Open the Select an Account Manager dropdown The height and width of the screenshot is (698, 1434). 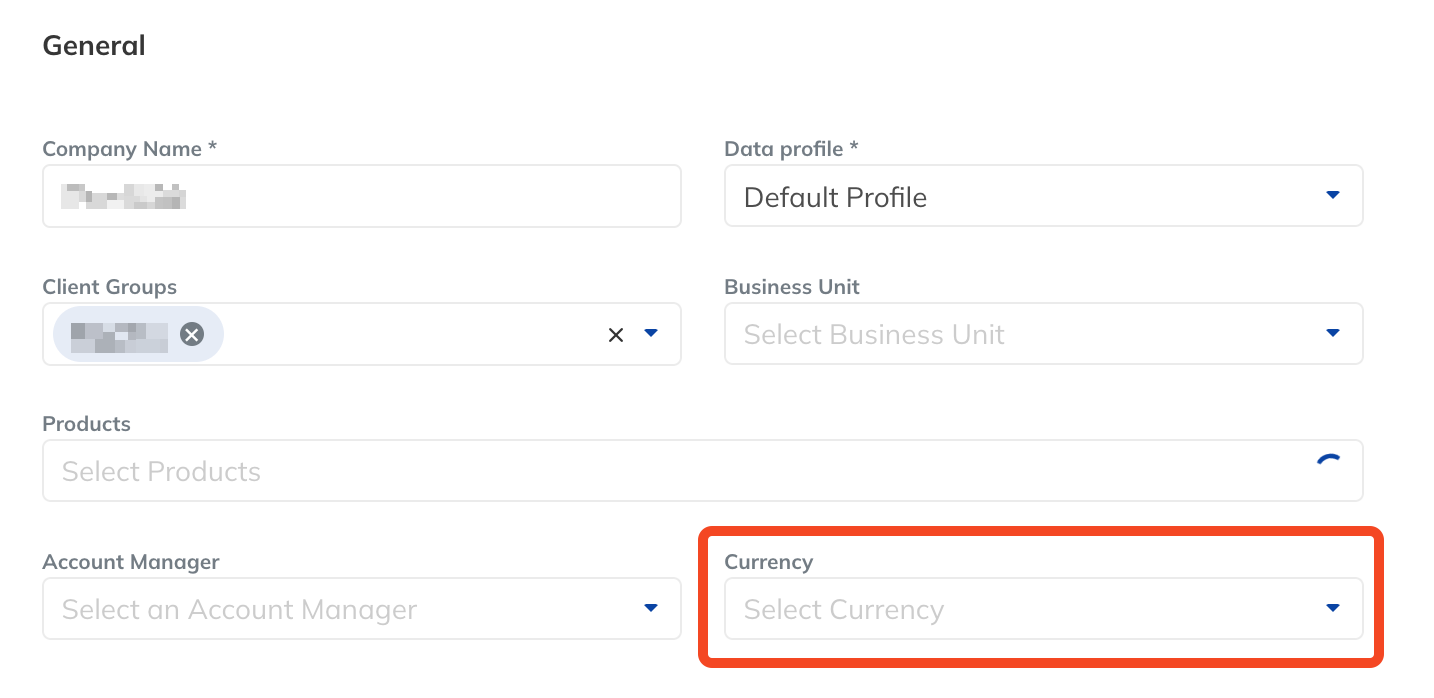(362, 609)
